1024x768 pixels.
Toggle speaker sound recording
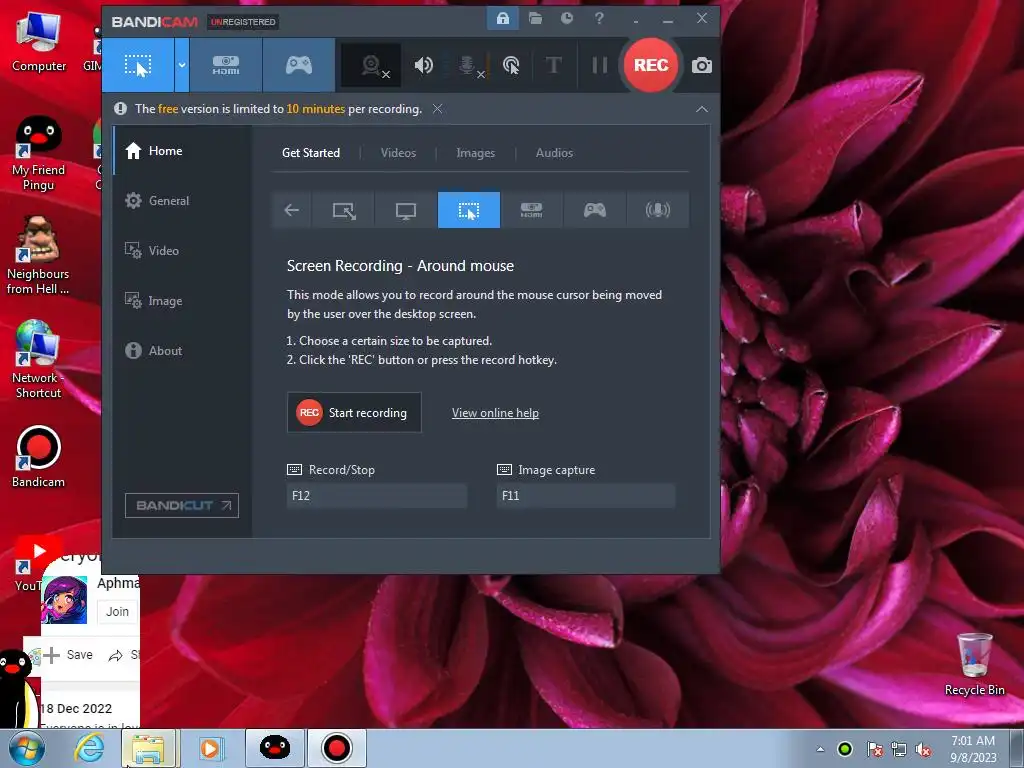click(x=424, y=65)
